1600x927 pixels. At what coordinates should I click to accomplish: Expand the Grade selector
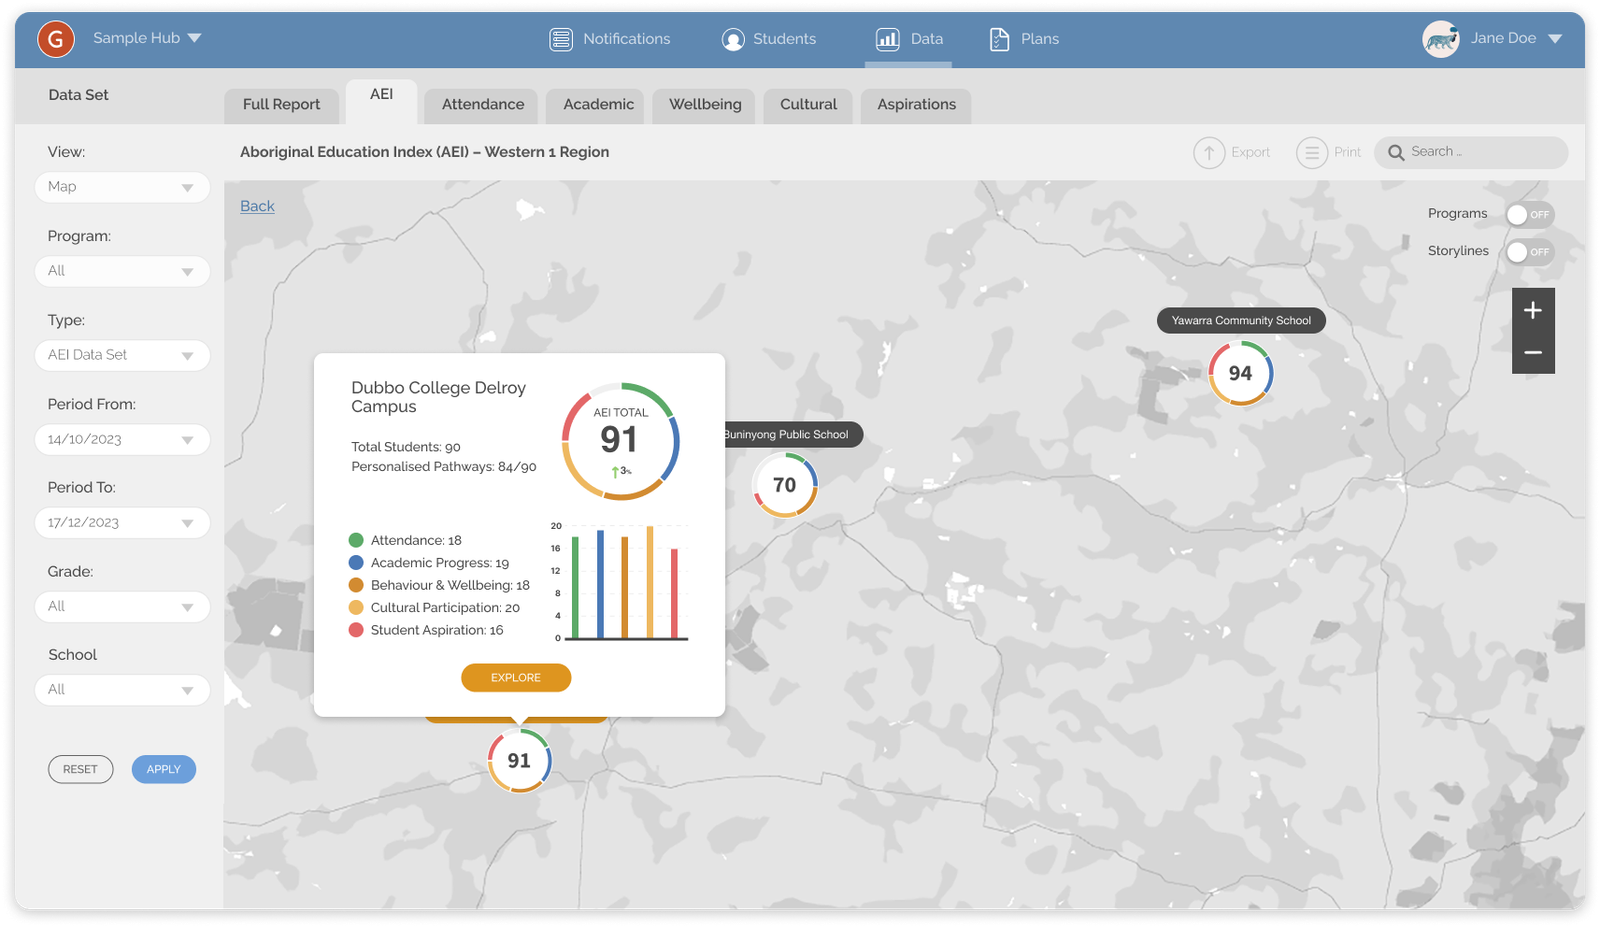pyautogui.click(x=122, y=606)
